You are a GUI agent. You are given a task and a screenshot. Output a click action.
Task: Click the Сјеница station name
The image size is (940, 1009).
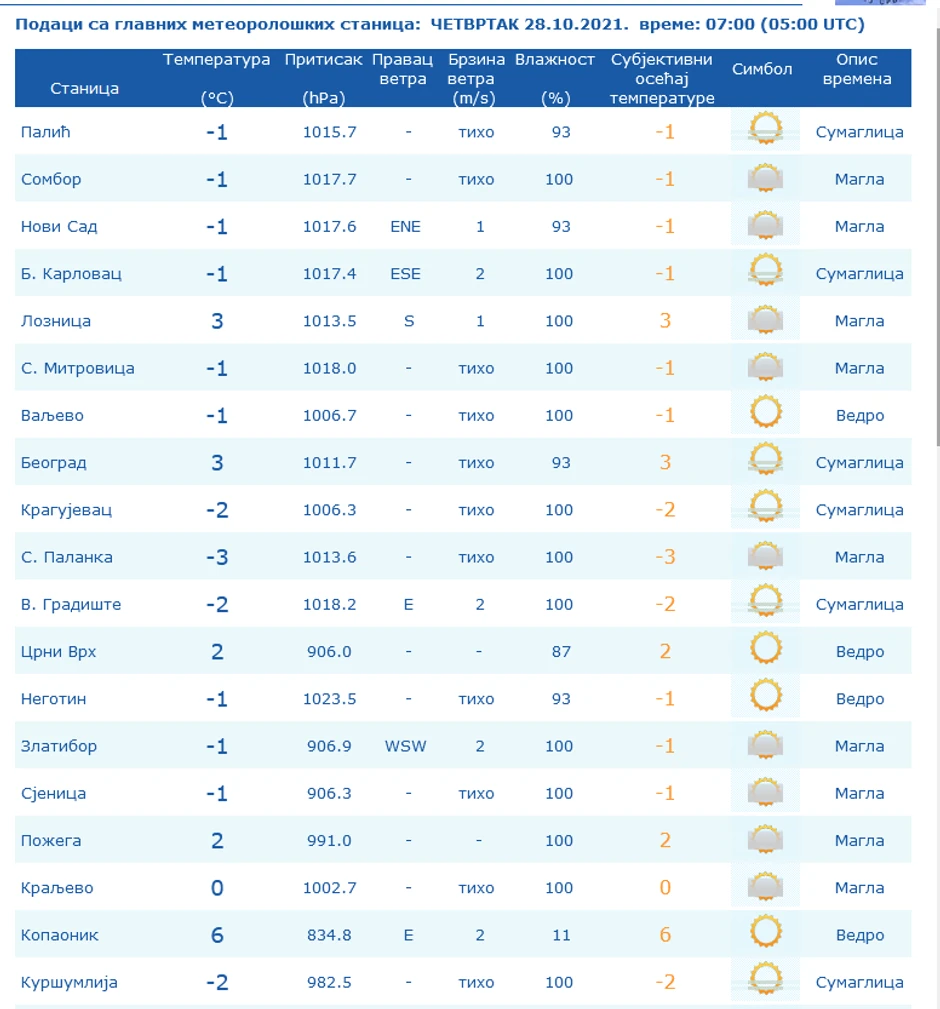tap(53, 793)
